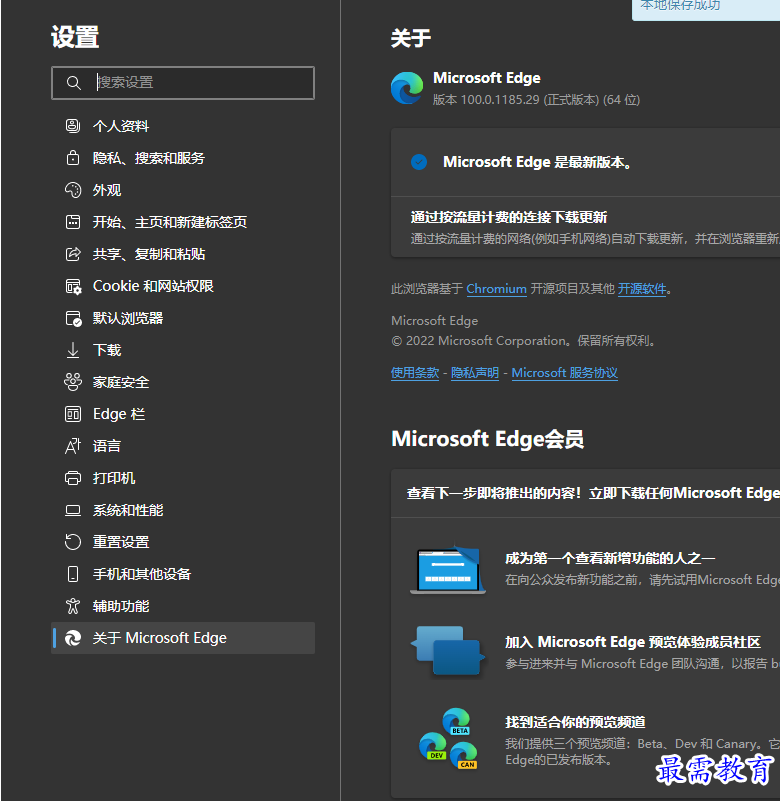Click the lock icon for 隐私、搜索和服务
Image resolution: width=780 pixels, height=801 pixels.
pos(73,158)
